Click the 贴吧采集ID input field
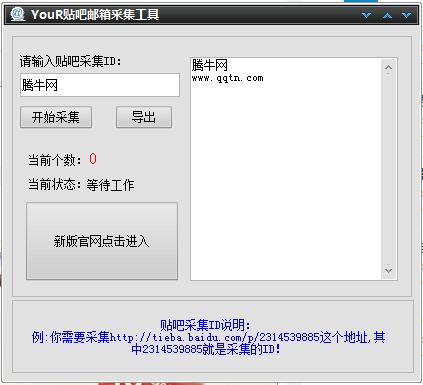 pyautogui.click(x=100, y=85)
